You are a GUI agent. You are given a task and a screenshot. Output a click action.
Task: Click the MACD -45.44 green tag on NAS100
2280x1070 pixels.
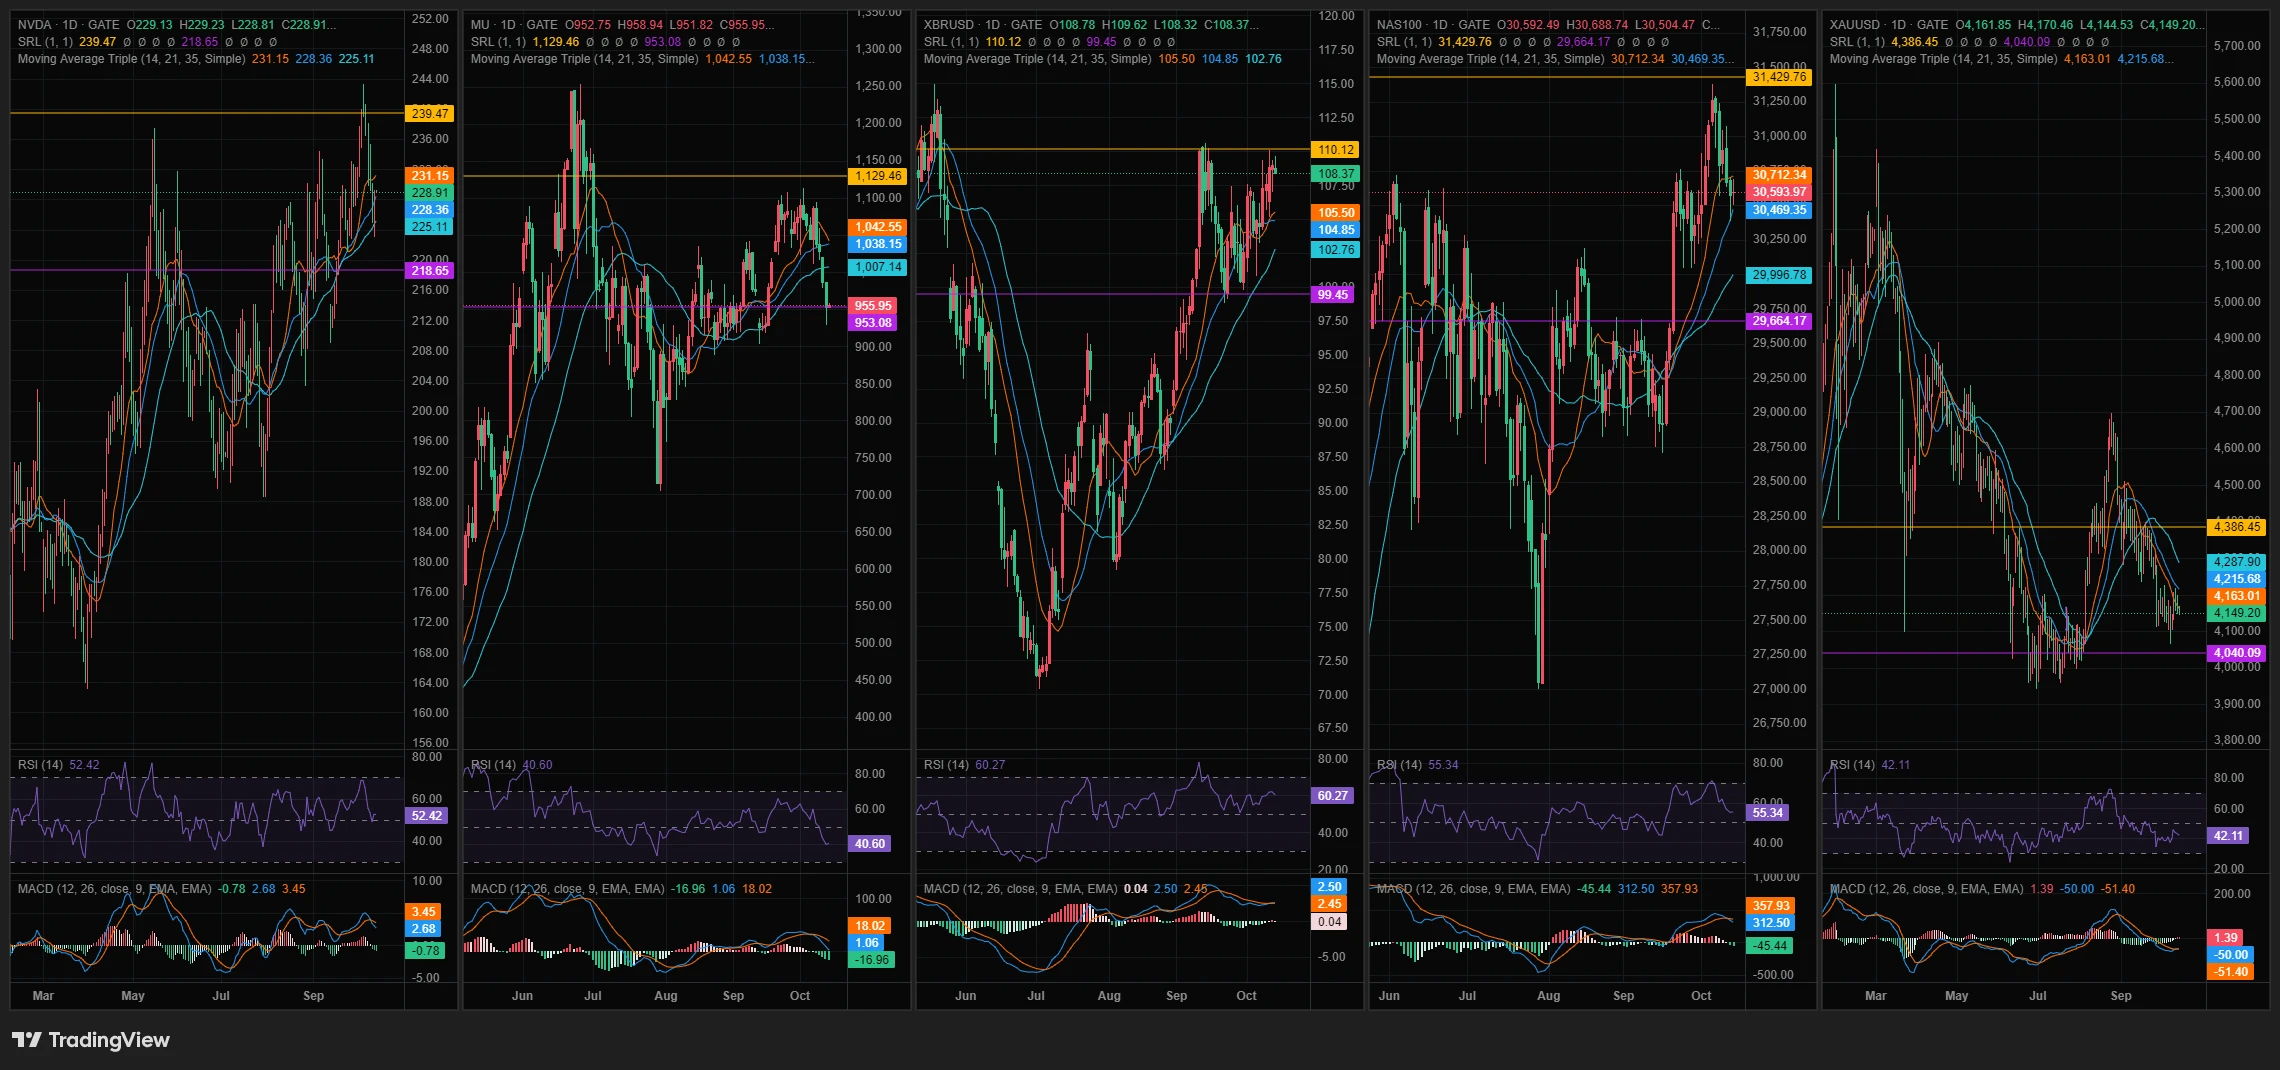point(1770,946)
